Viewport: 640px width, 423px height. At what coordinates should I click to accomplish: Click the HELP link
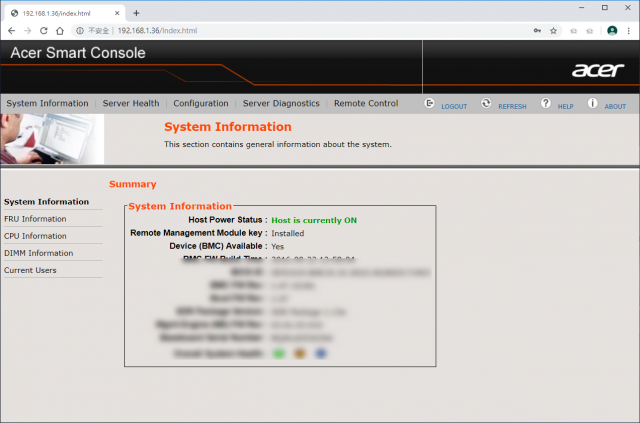point(566,107)
